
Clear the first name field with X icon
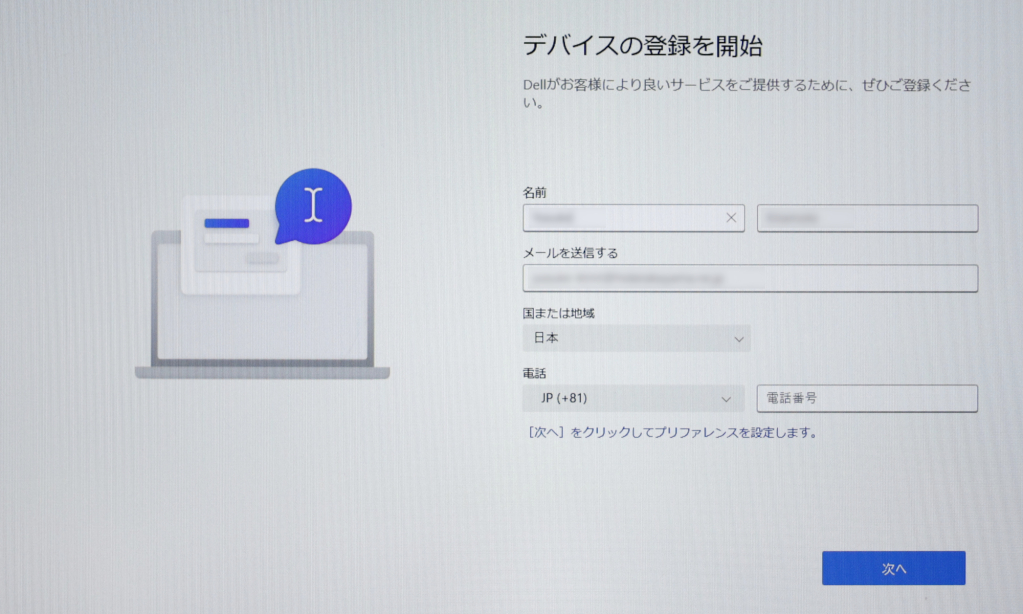[x=731, y=218]
